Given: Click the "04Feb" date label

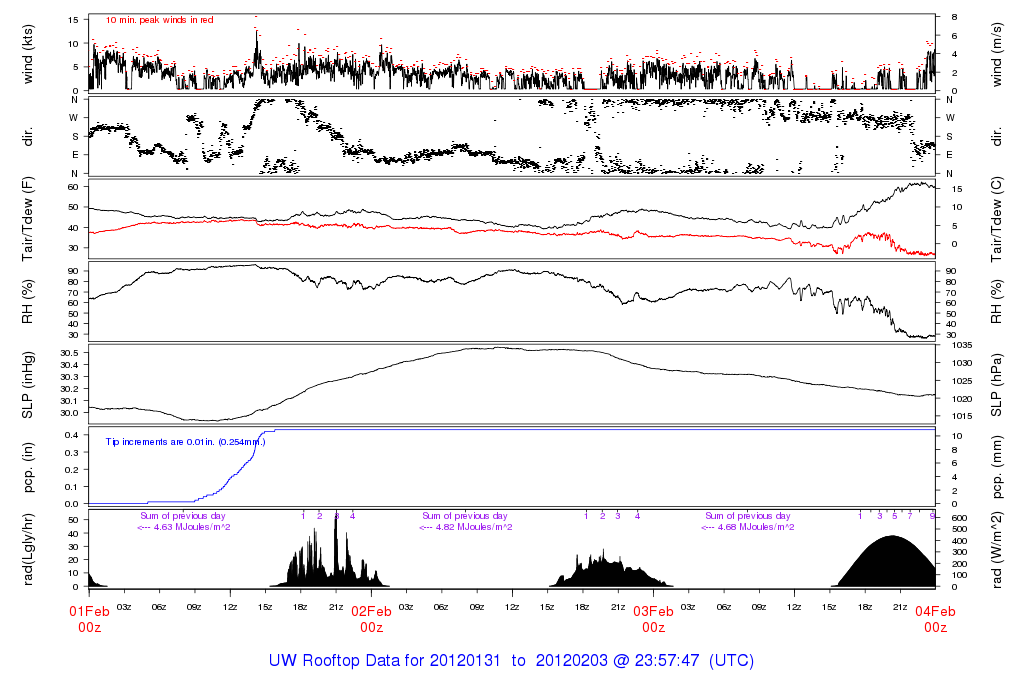Looking at the screenshot, I should (935, 612).
